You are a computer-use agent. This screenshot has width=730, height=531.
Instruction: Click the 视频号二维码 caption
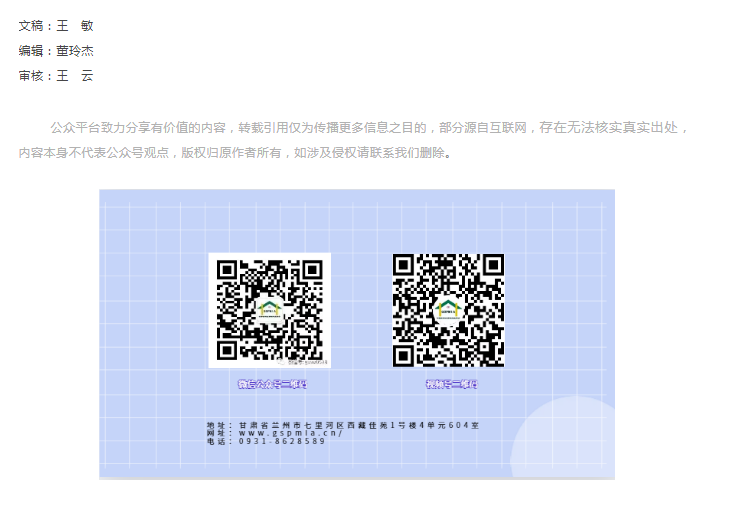pos(452,384)
